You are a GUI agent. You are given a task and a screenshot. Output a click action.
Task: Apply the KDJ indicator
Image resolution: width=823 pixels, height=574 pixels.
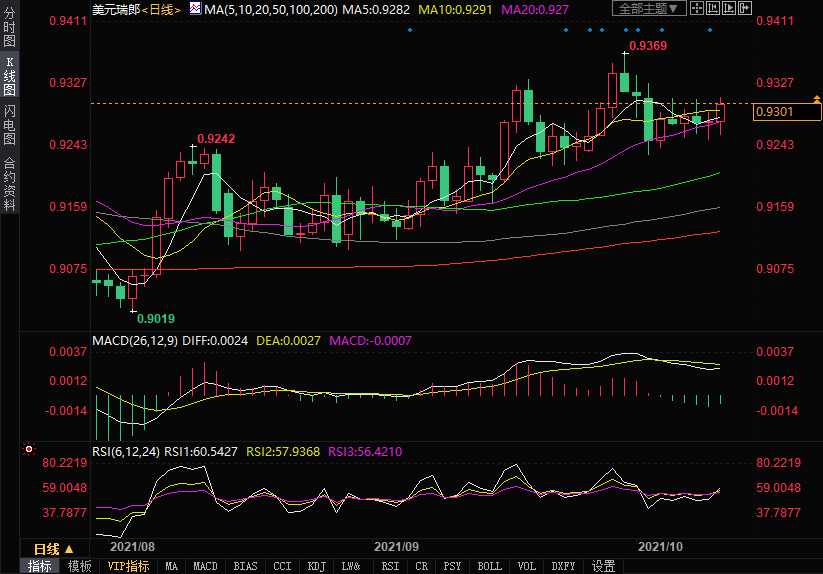(x=316, y=566)
